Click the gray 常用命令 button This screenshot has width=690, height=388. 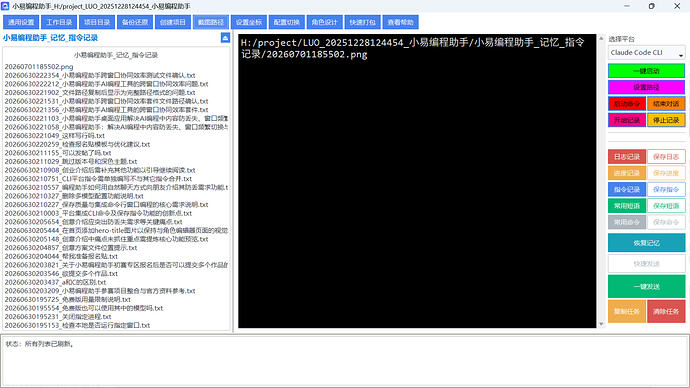(x=627, y=222)
